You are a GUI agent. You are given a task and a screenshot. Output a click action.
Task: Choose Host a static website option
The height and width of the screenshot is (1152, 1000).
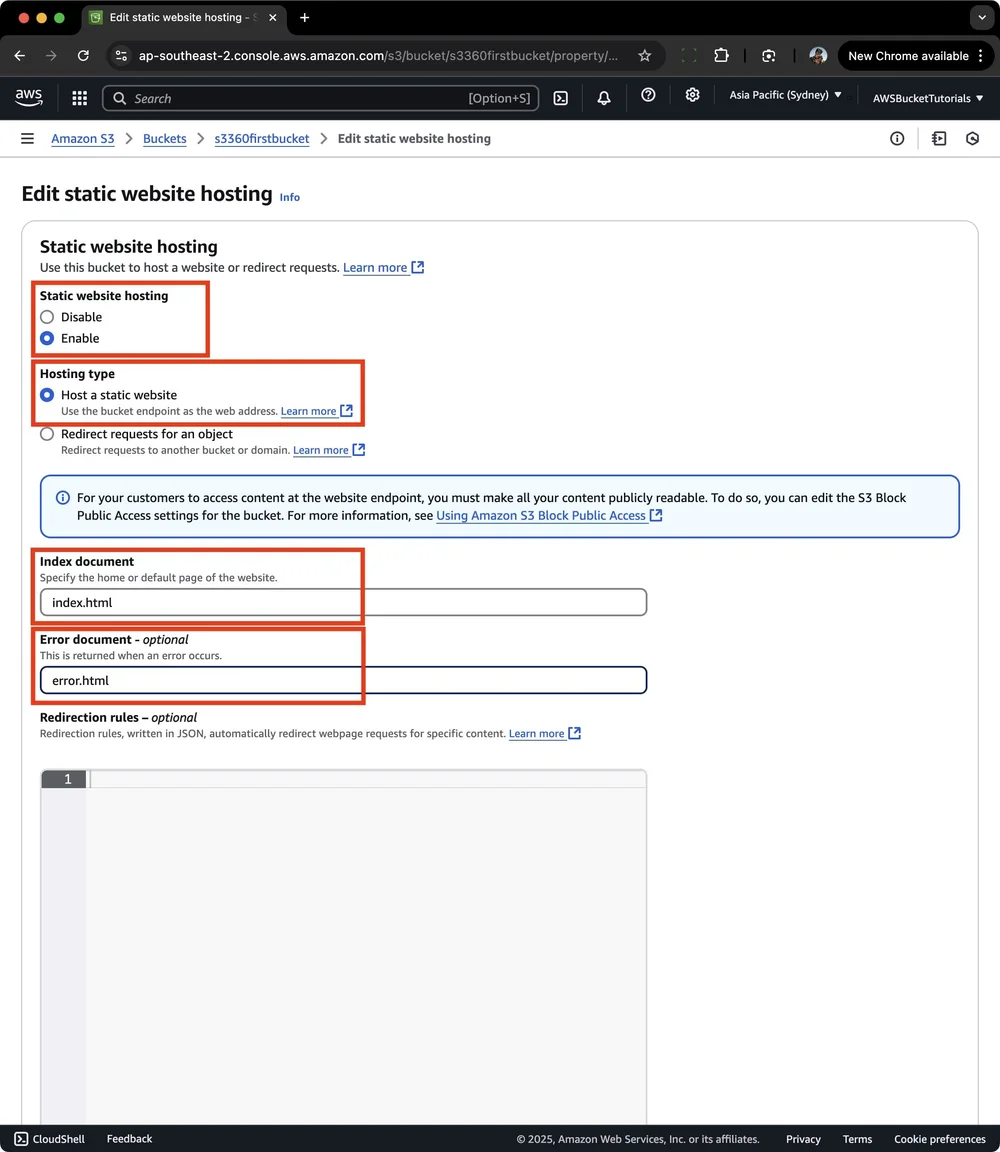(47, 395)
